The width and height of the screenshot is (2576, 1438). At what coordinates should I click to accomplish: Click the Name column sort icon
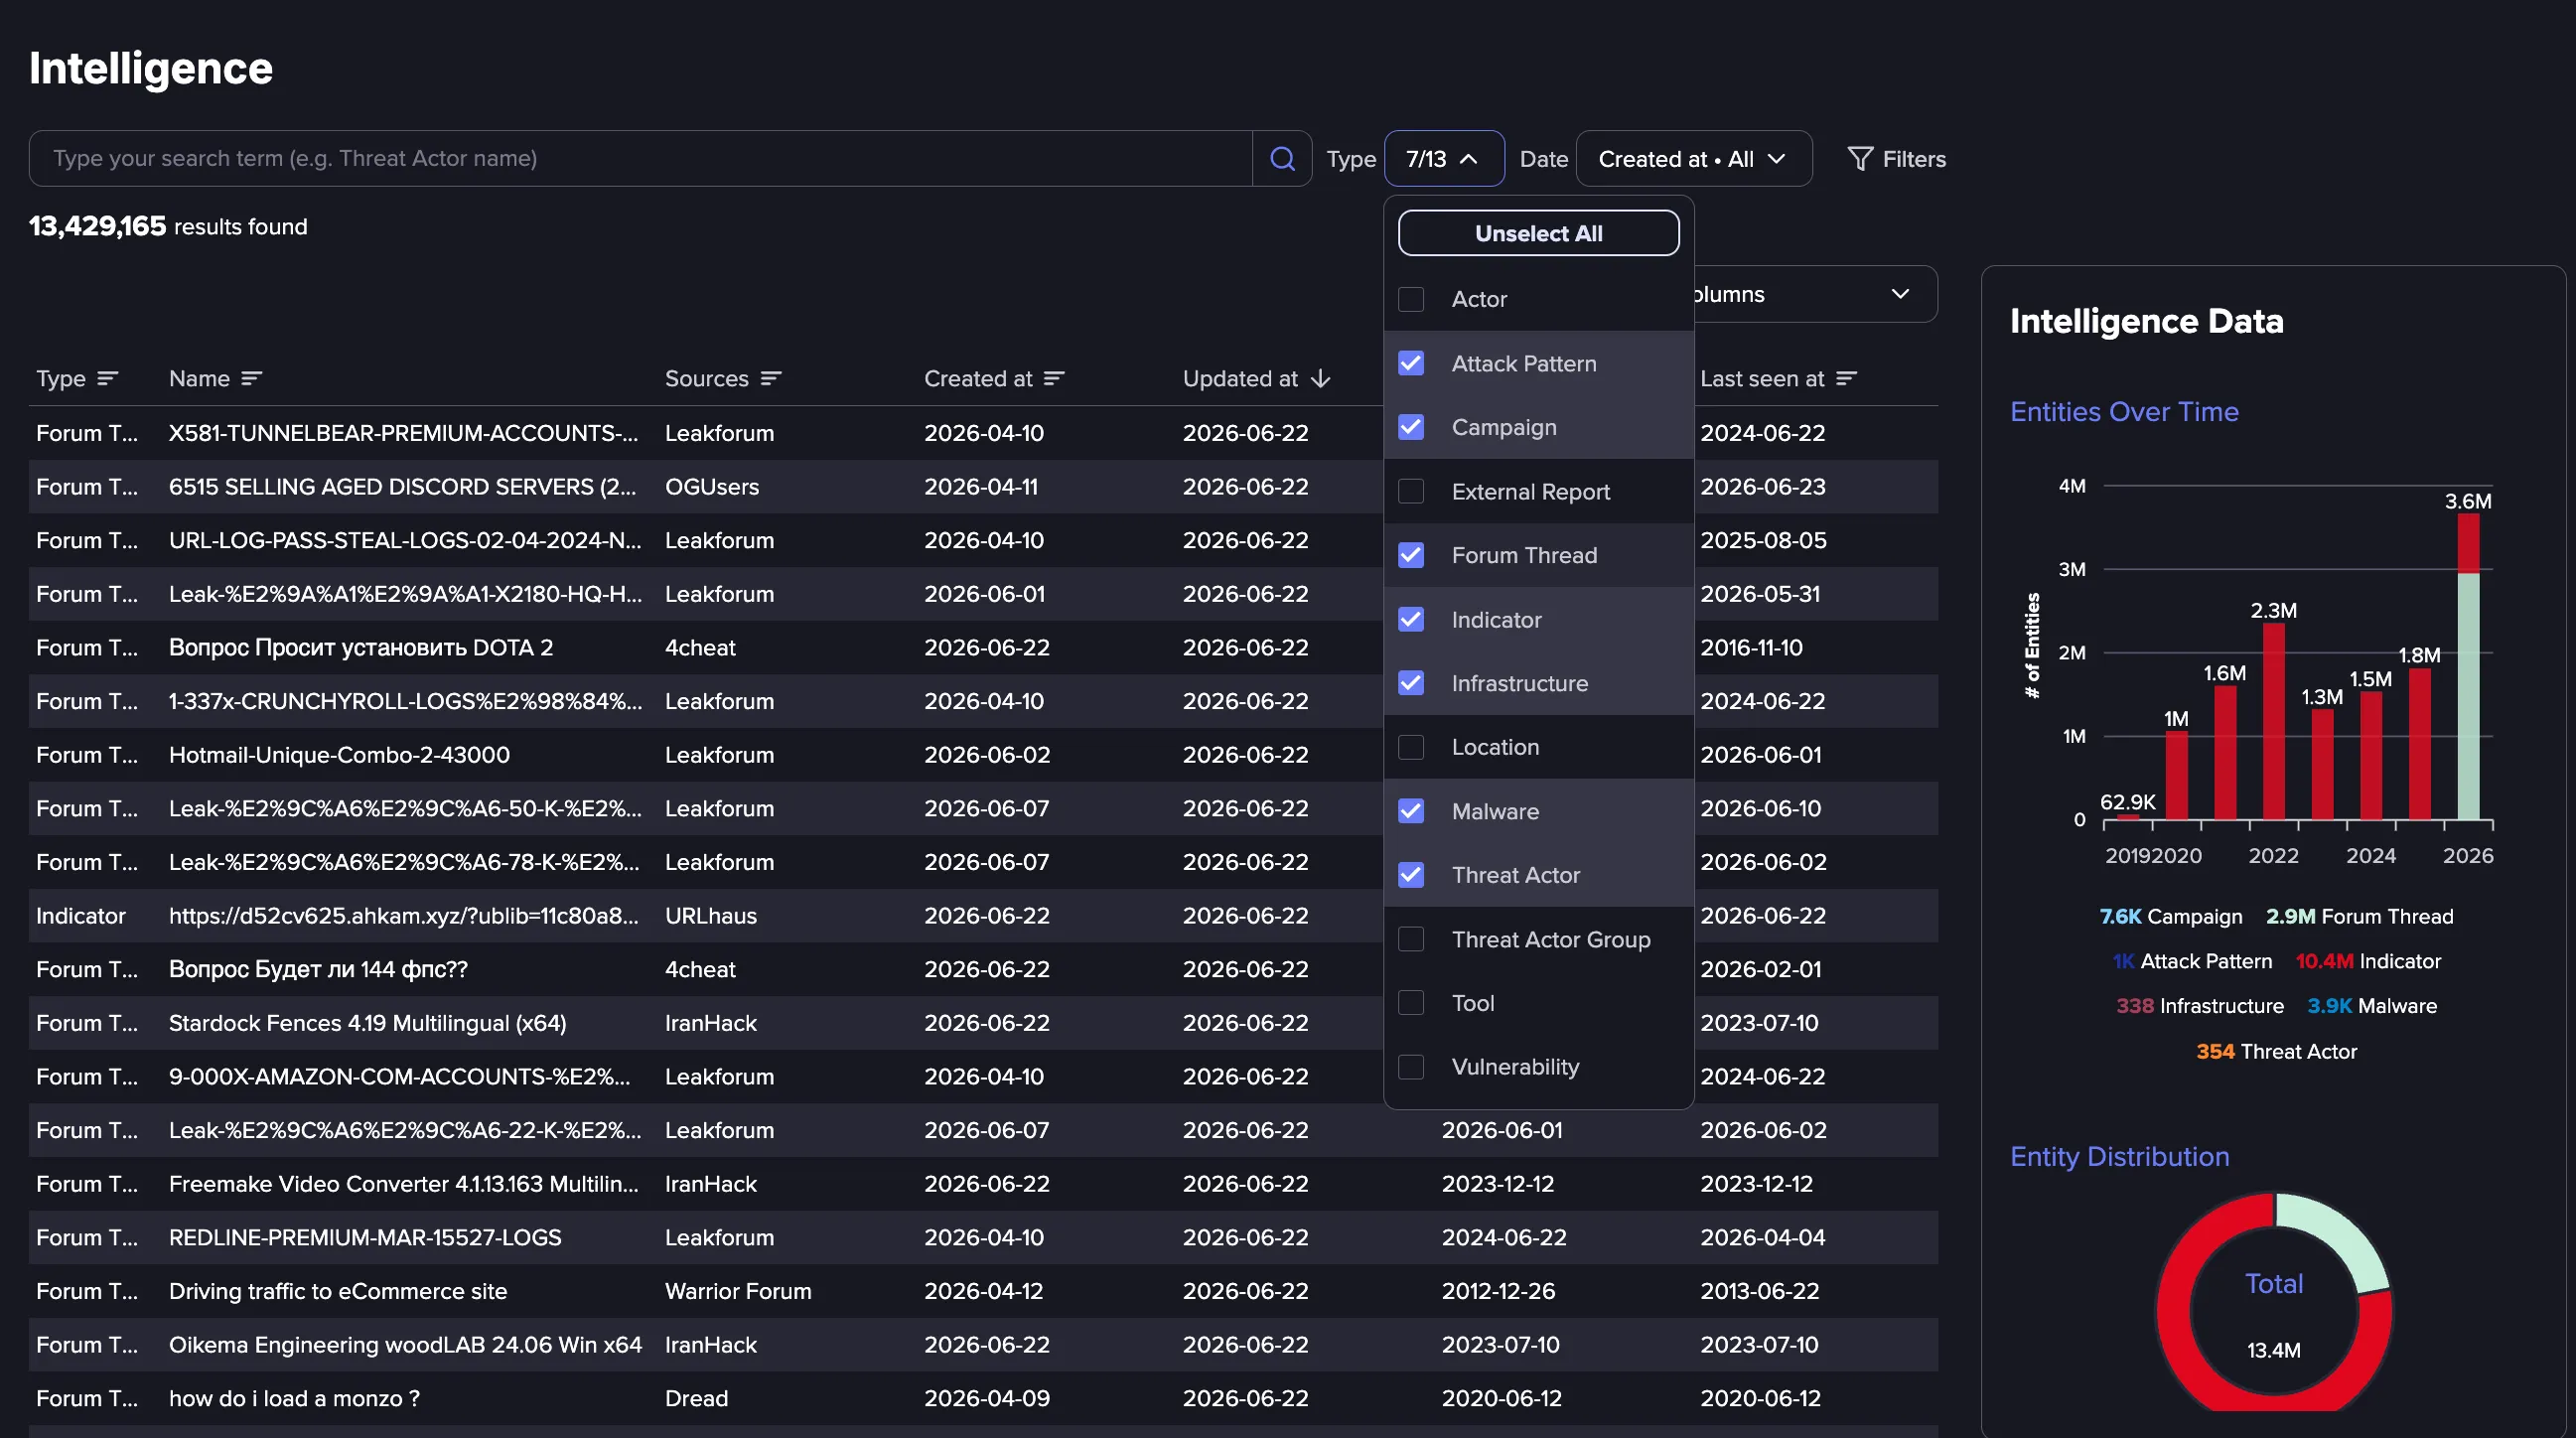pos(251,378)
